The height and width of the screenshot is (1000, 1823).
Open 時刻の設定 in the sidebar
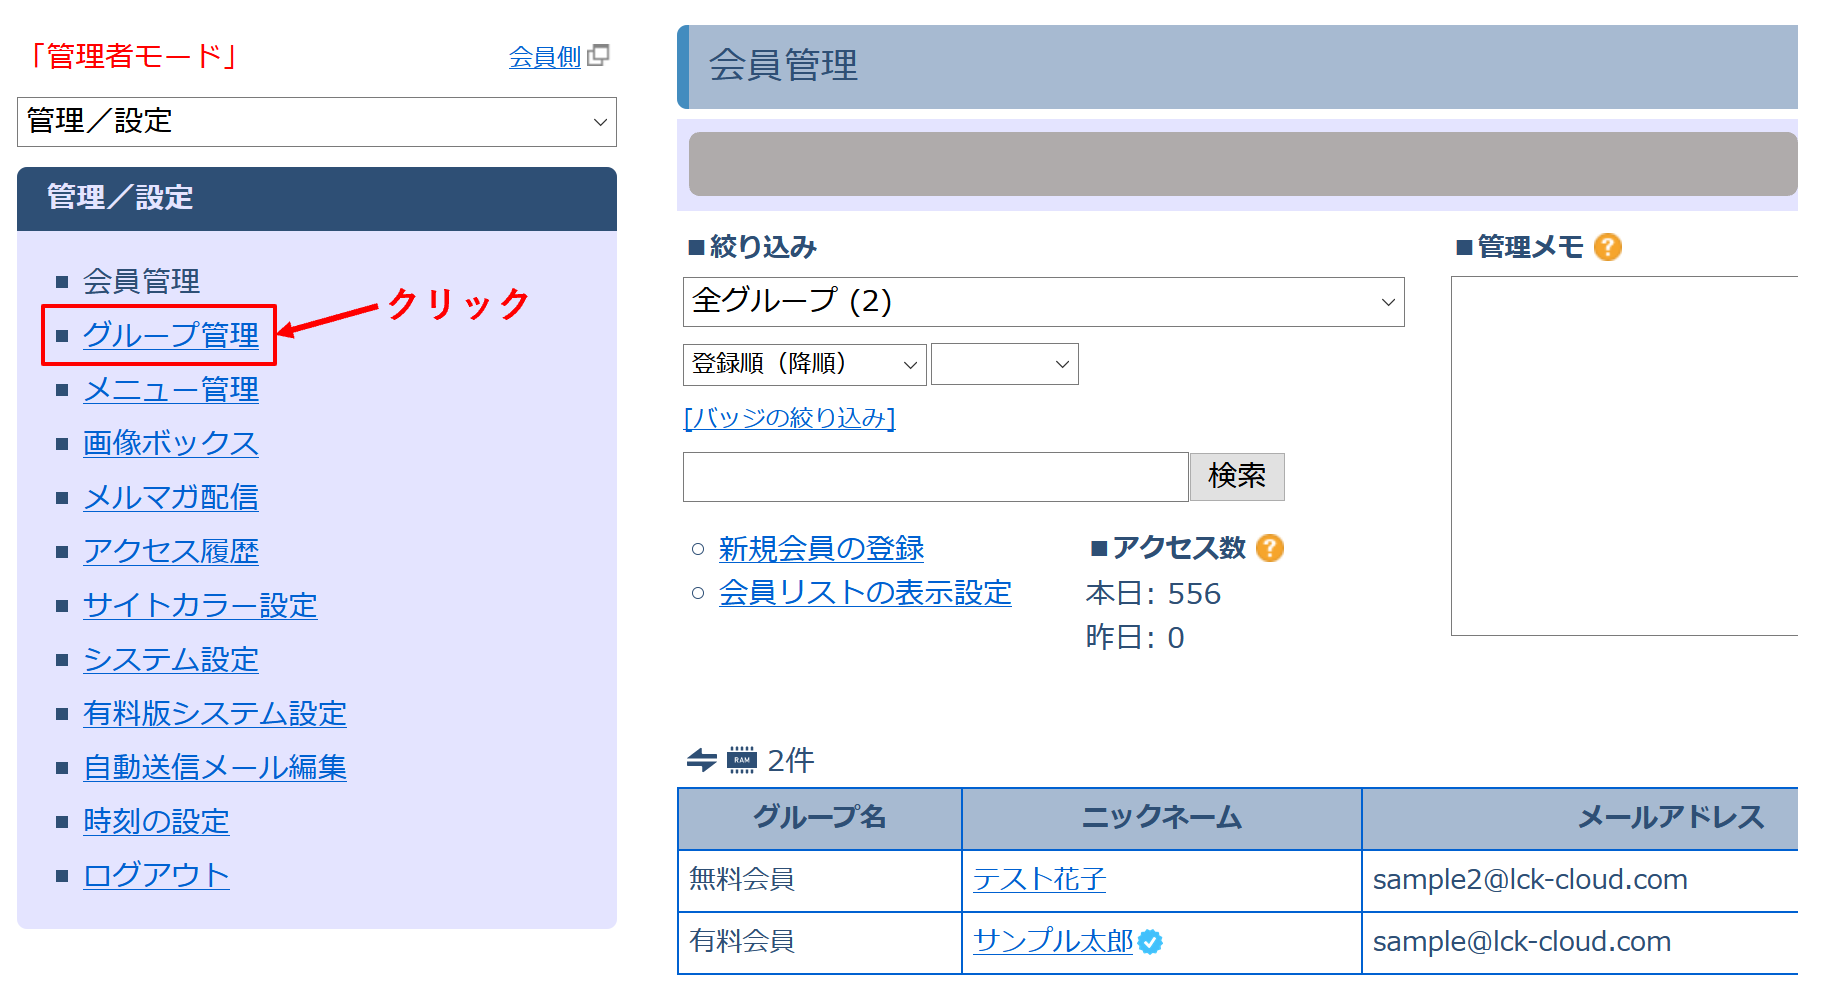[x=156, y=821]
